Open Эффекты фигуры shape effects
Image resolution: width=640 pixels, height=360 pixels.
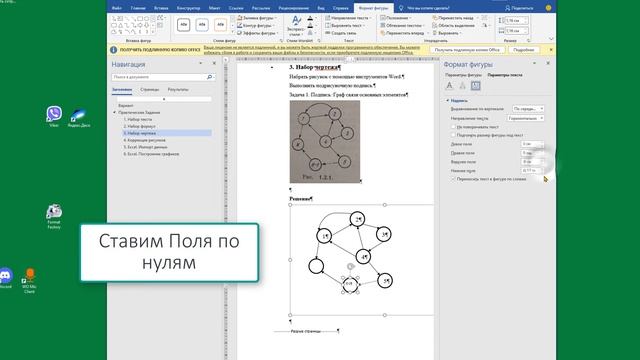pyautogui.click(x=257, y=33)
